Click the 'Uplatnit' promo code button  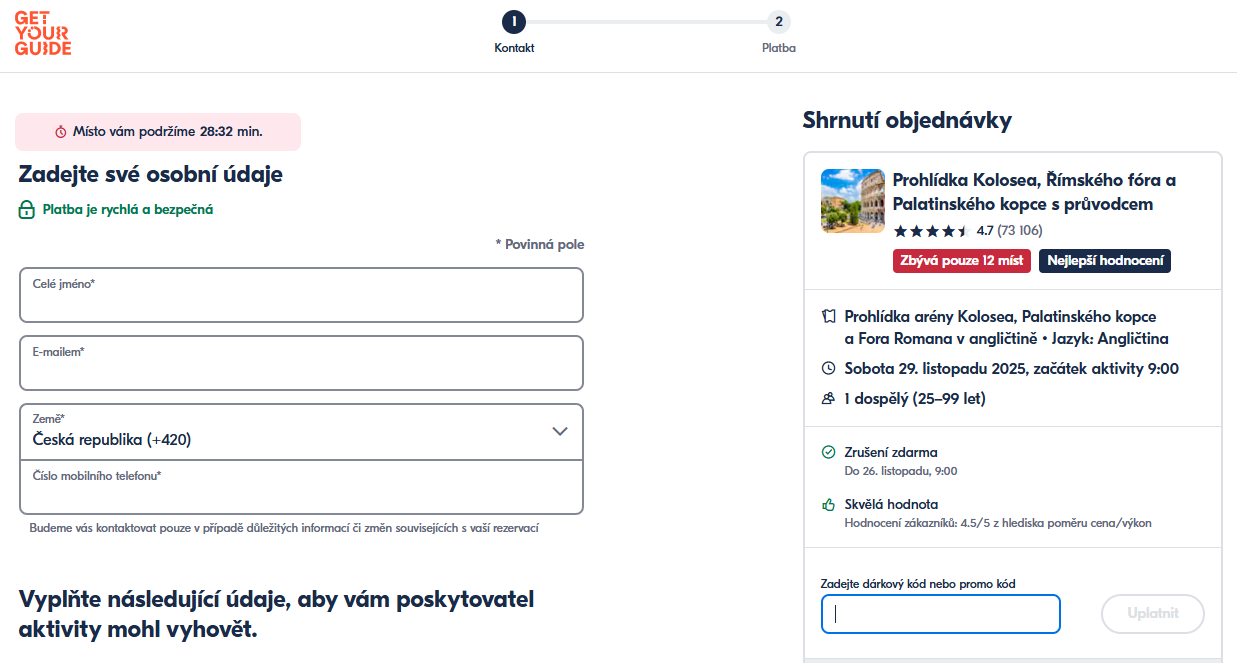click(x=1152, y=613)
